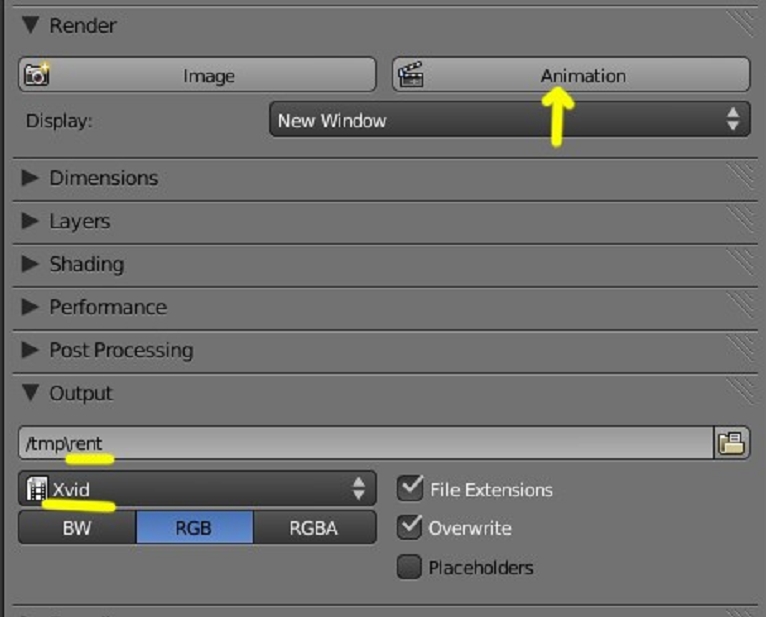
Task: Click the film strip icon beside Xvid
Action: click(37, 489)
